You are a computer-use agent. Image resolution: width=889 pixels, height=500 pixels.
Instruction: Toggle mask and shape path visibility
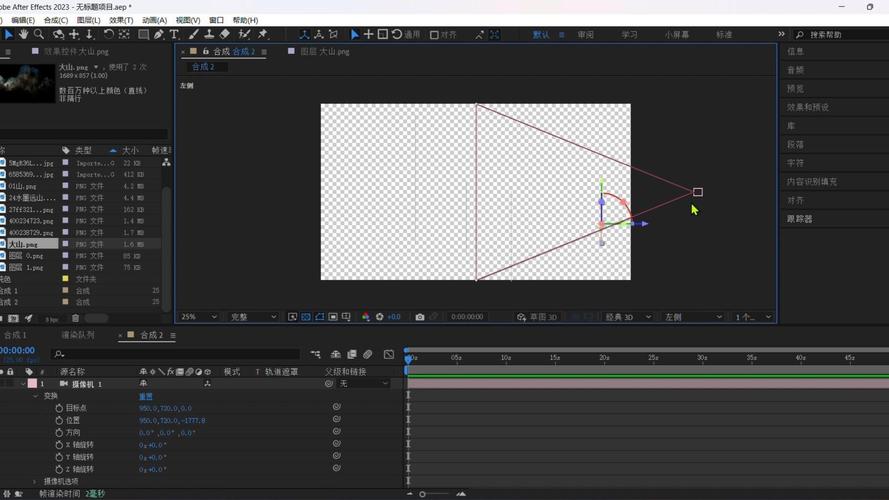320,317
